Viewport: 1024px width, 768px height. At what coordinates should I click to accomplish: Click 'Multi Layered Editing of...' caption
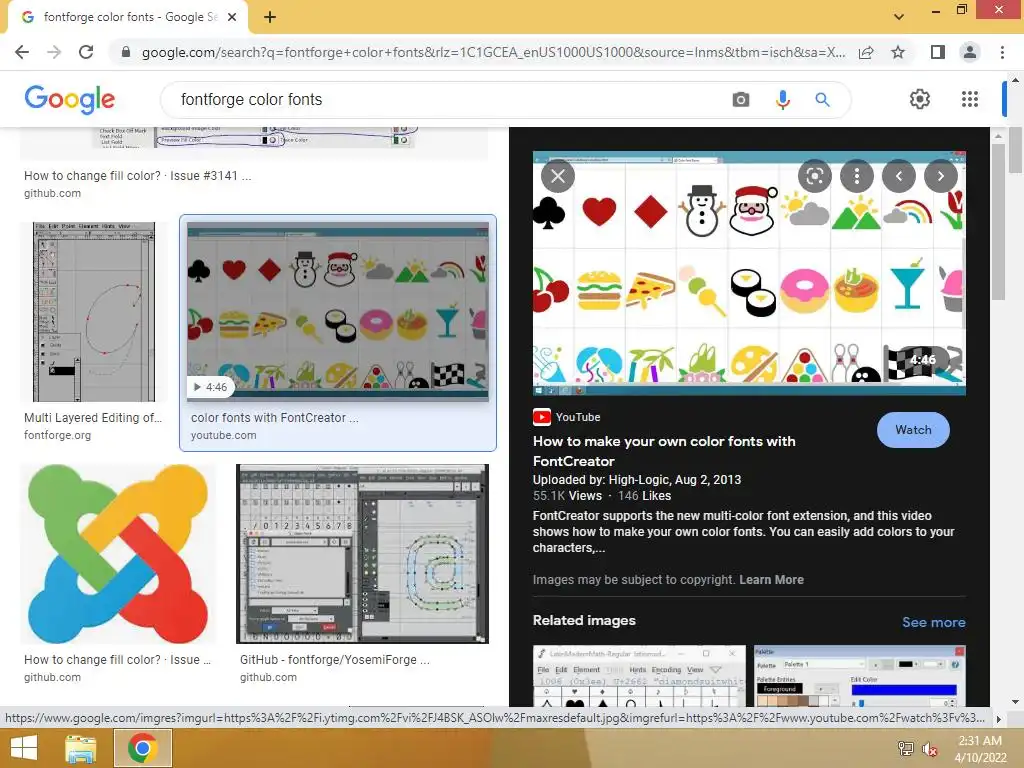(x=93, y=418)
